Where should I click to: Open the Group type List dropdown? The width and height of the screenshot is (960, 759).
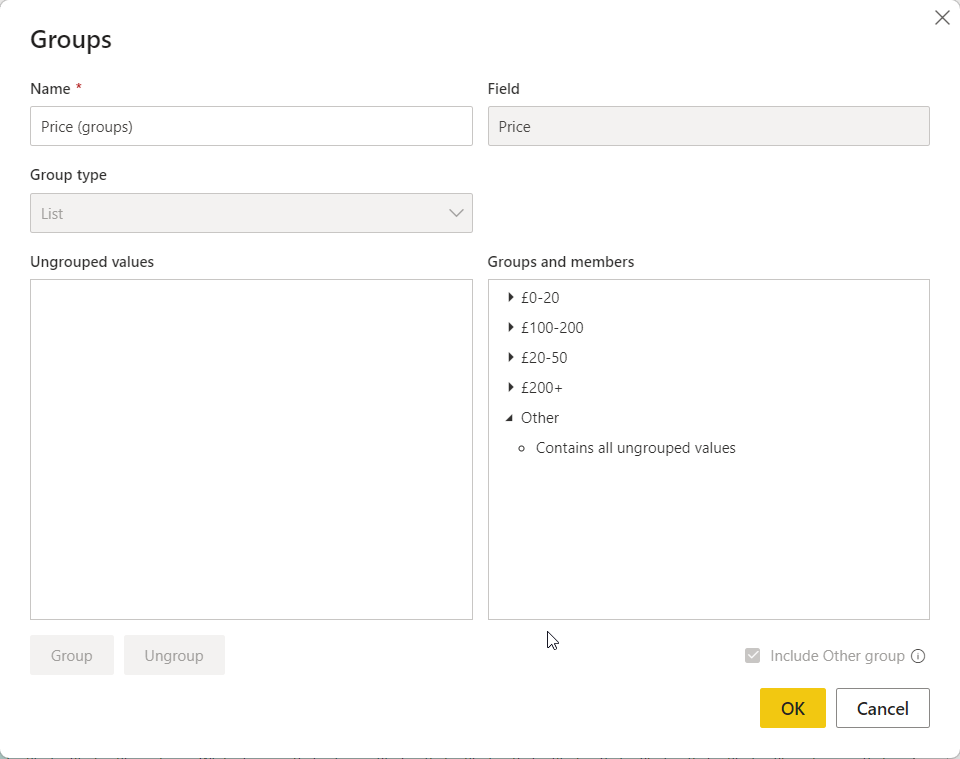pos(251,213)
